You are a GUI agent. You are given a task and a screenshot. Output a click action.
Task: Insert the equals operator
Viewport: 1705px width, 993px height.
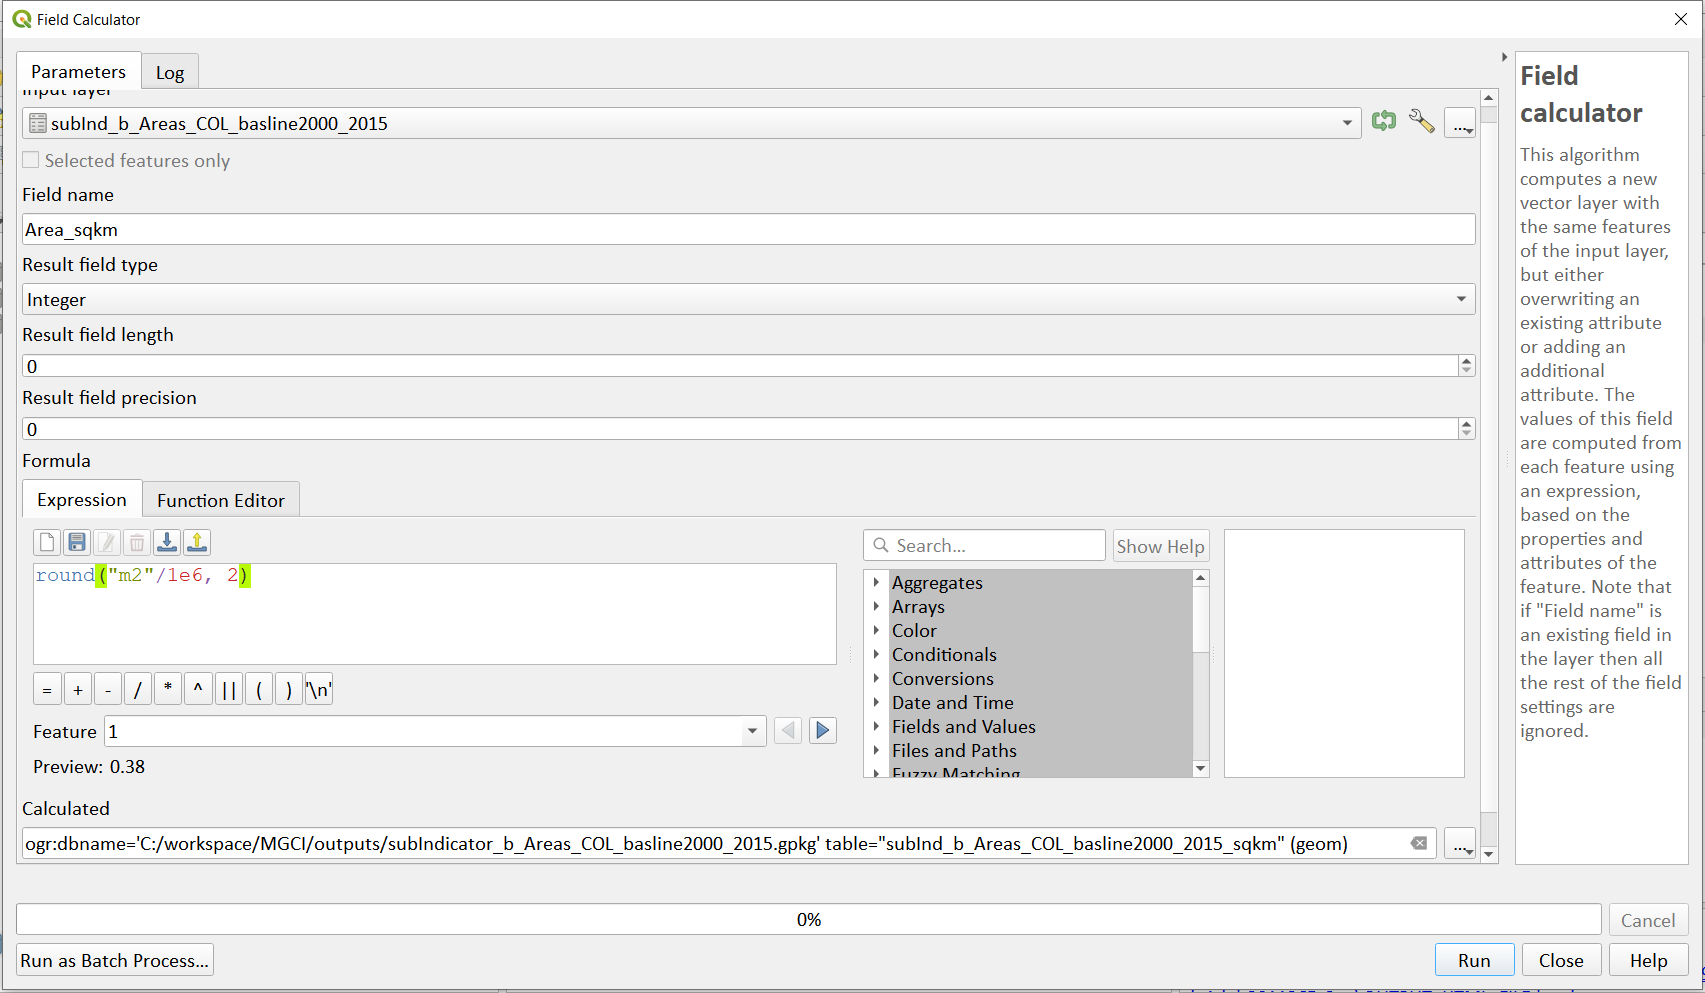pos(47,690)
